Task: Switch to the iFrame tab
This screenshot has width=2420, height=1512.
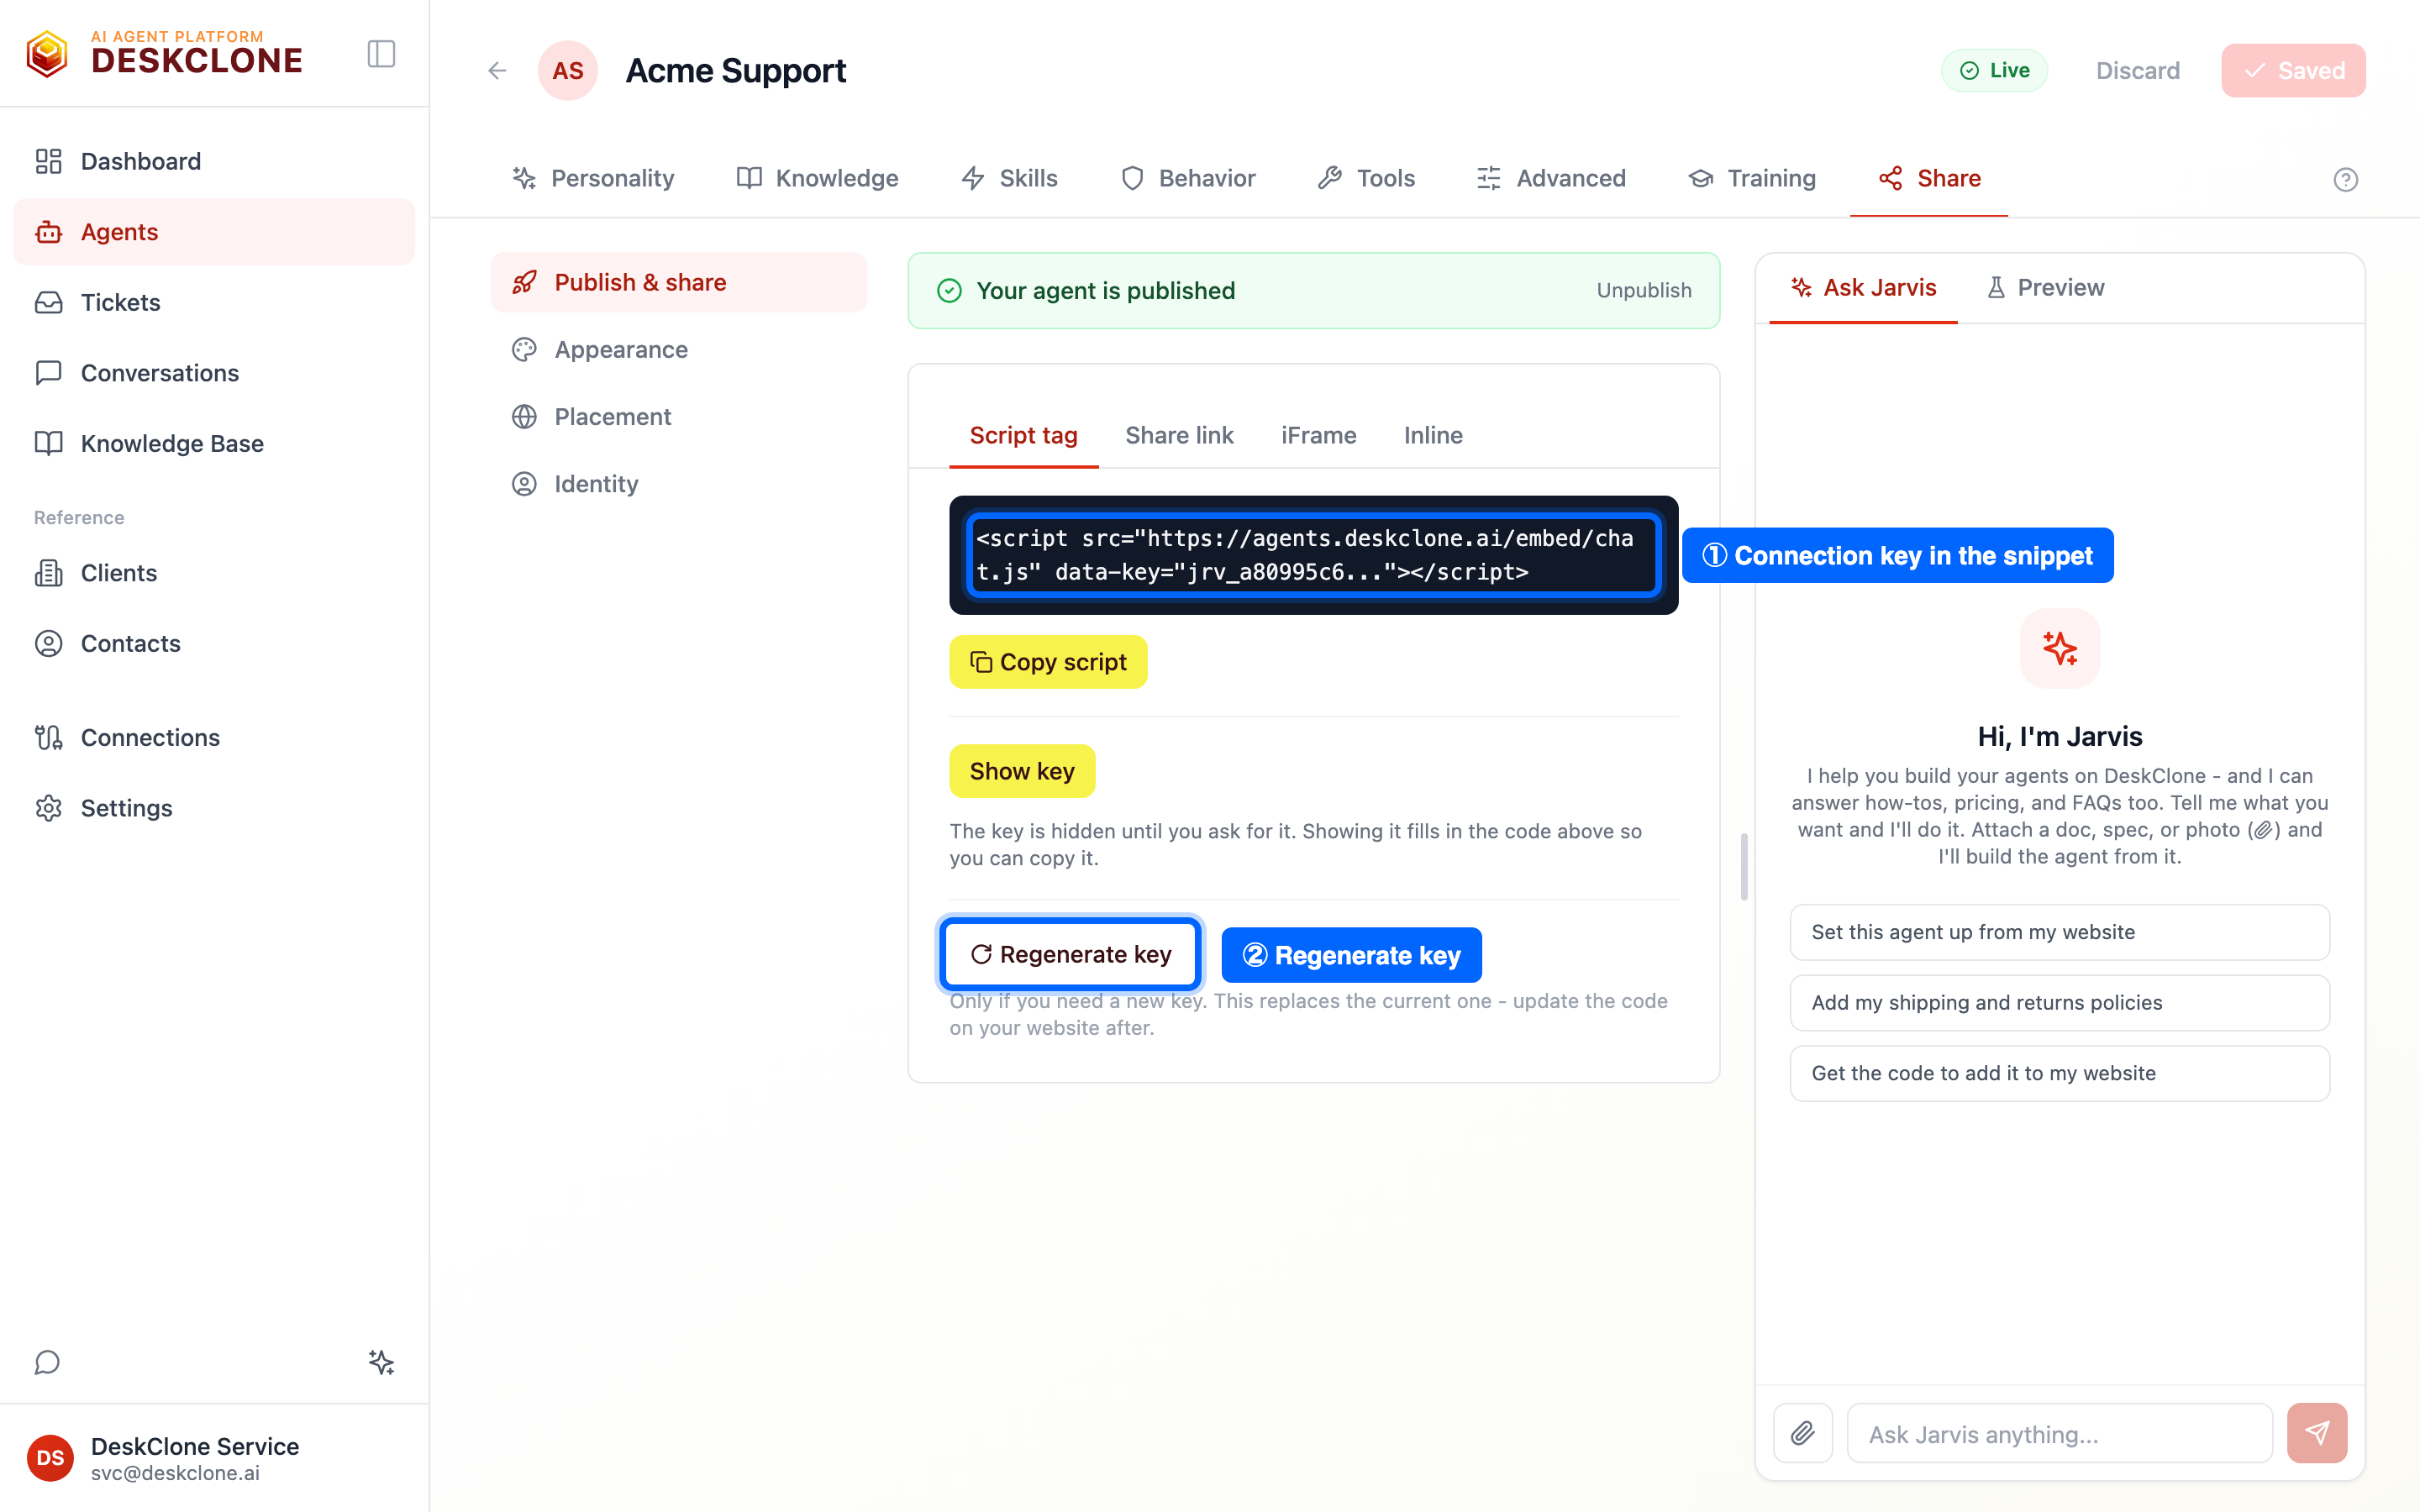Action: (x=1318, y=435)
